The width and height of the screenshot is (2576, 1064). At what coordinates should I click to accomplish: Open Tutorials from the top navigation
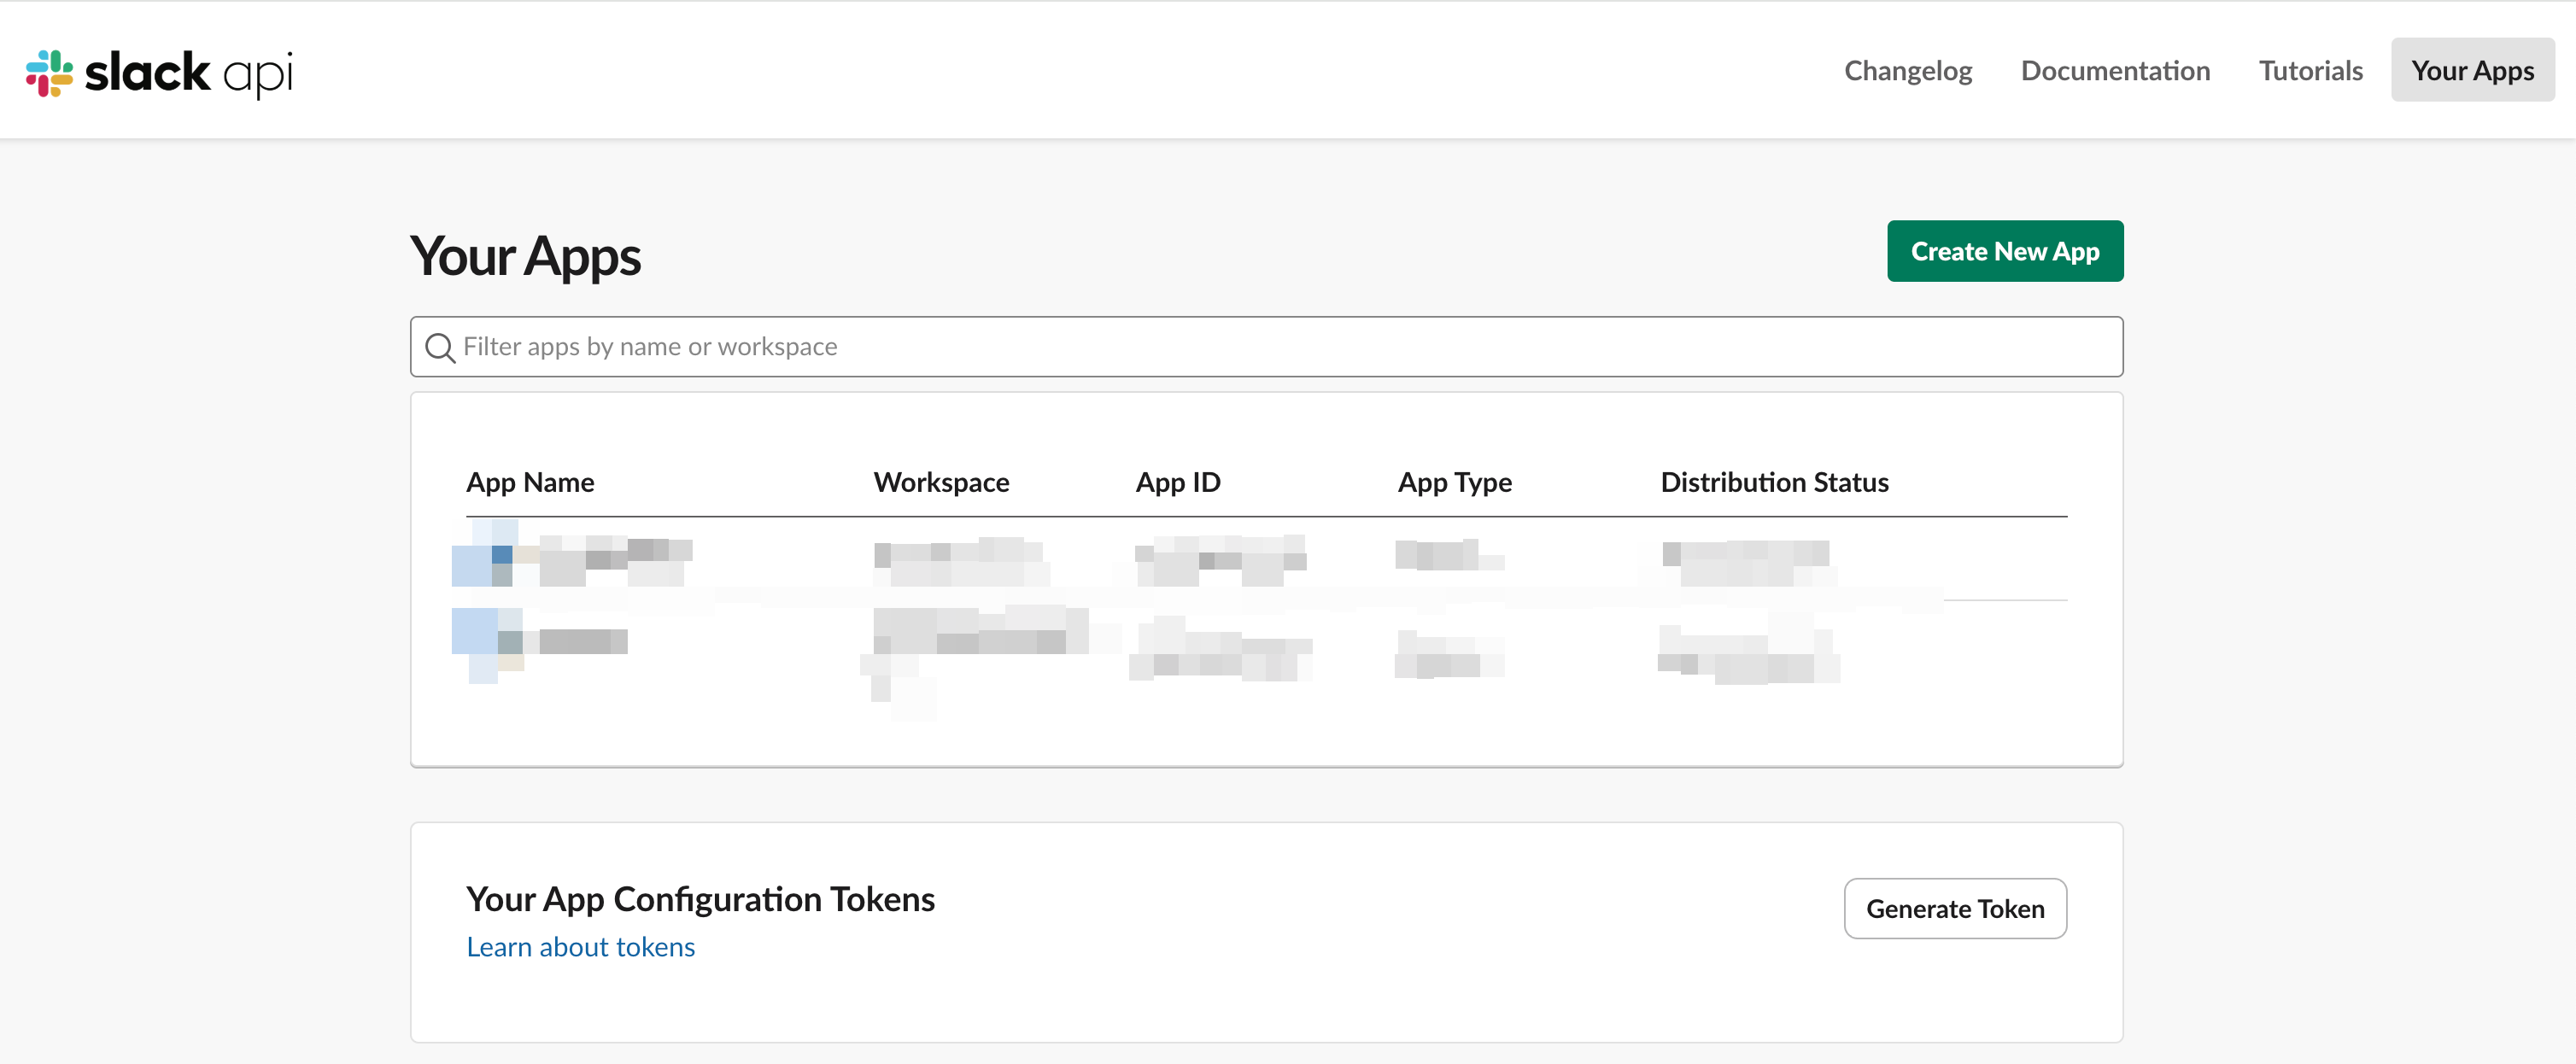[2310, 71]
